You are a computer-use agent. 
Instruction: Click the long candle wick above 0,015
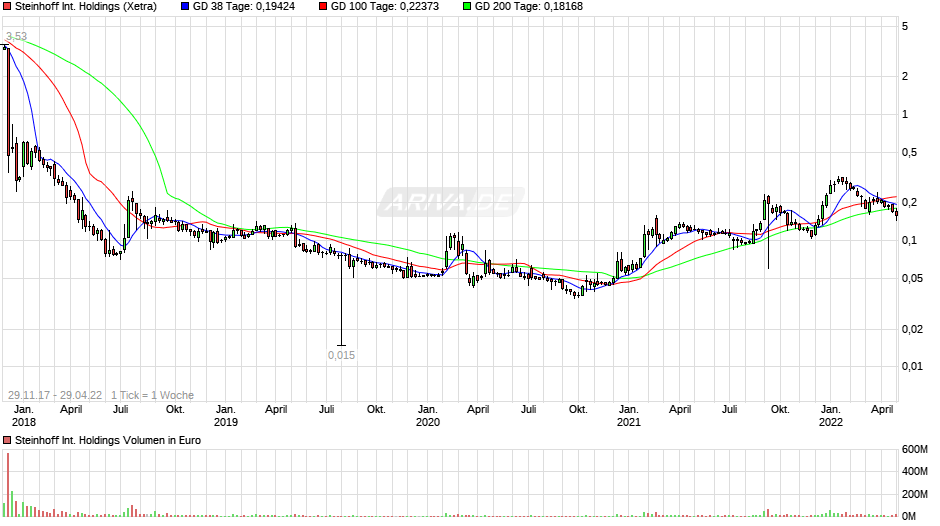click(x=342, y=300)
